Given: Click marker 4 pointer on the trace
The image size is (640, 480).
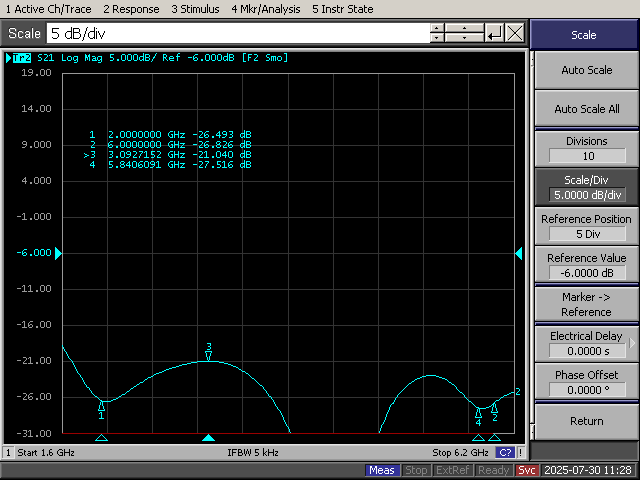Looking at the screenshot, I should 478,413.
